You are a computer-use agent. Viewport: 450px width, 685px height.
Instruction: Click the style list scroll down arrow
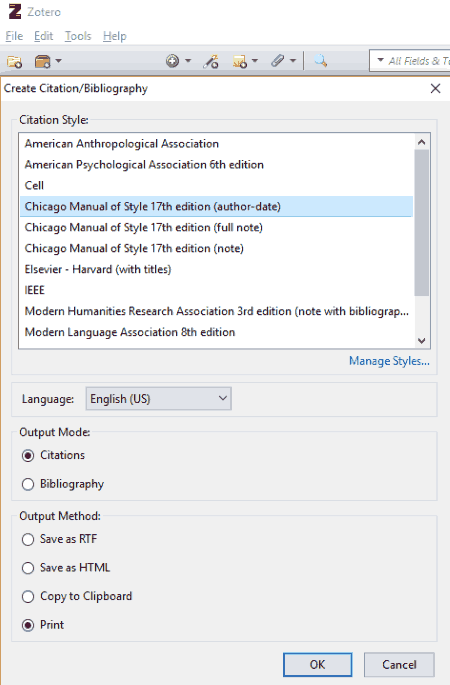(422, 341)
